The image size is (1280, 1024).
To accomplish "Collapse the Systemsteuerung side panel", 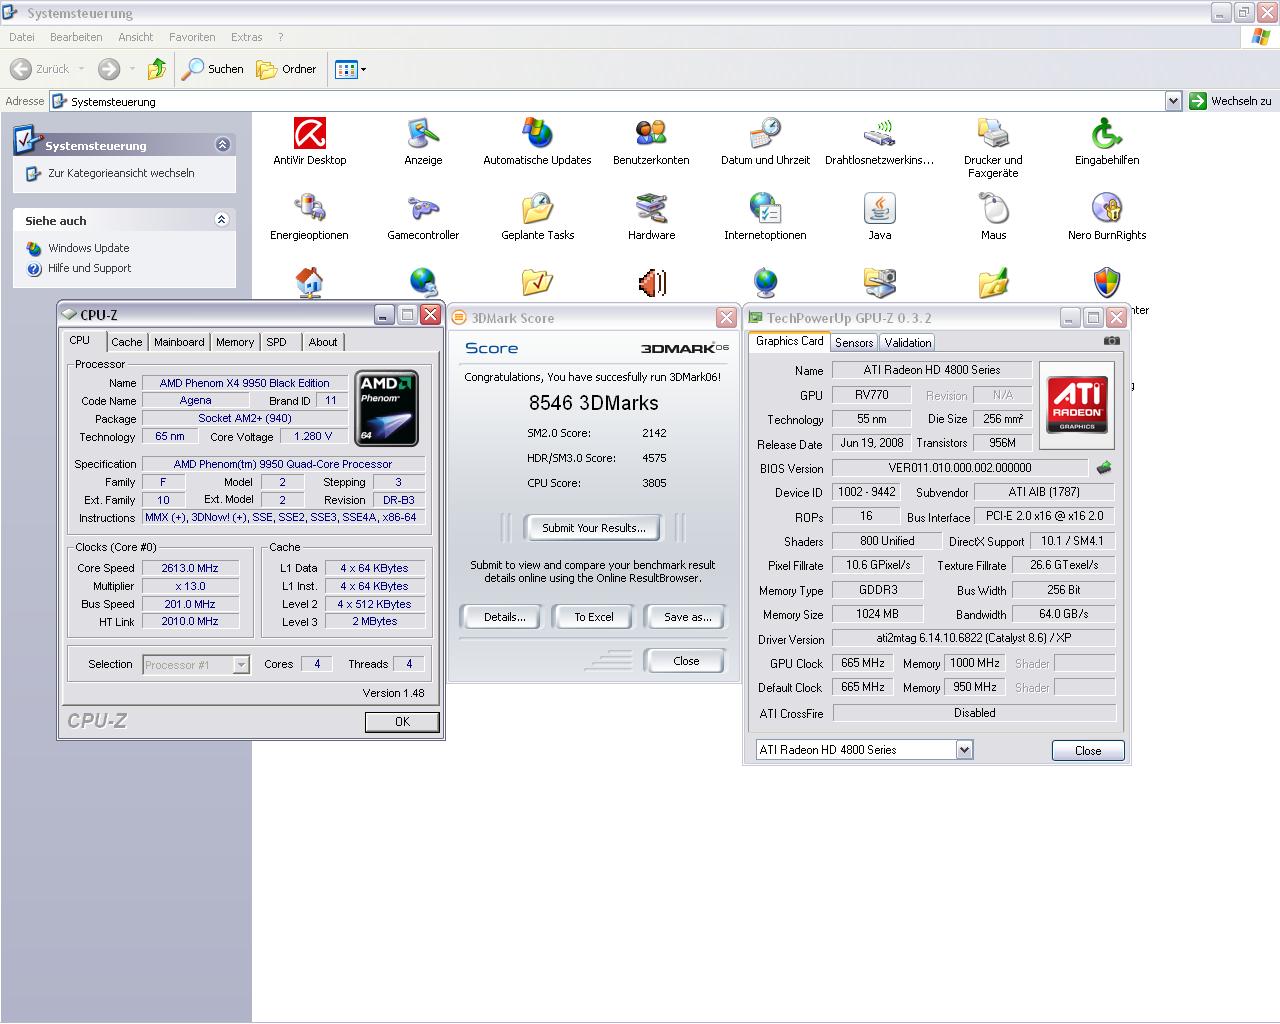I will (222, 145).
